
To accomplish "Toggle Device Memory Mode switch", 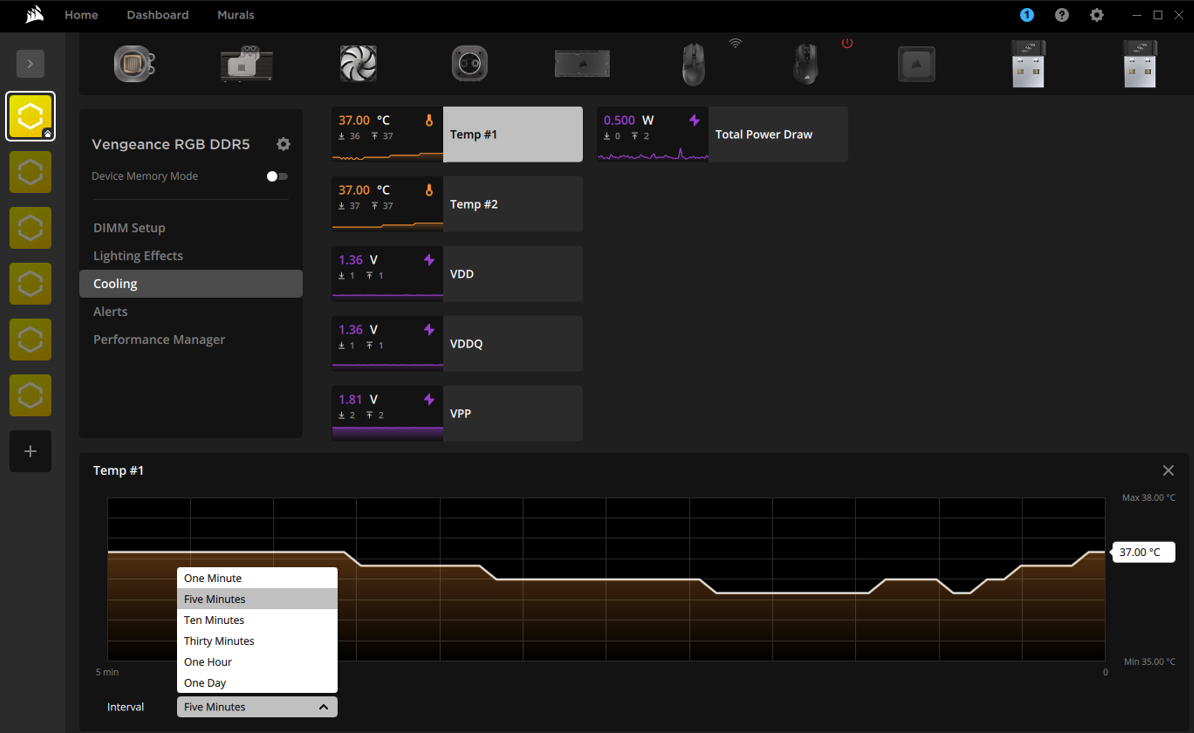I will pyautogui.click(x=277, y=176).
